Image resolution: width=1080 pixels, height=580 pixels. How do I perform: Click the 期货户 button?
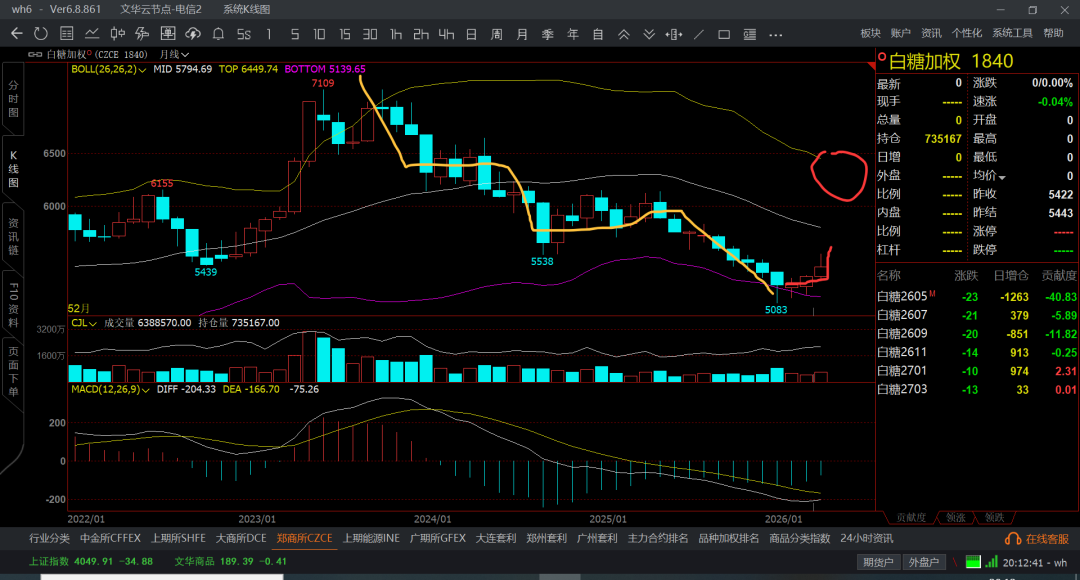click(880, 562)
